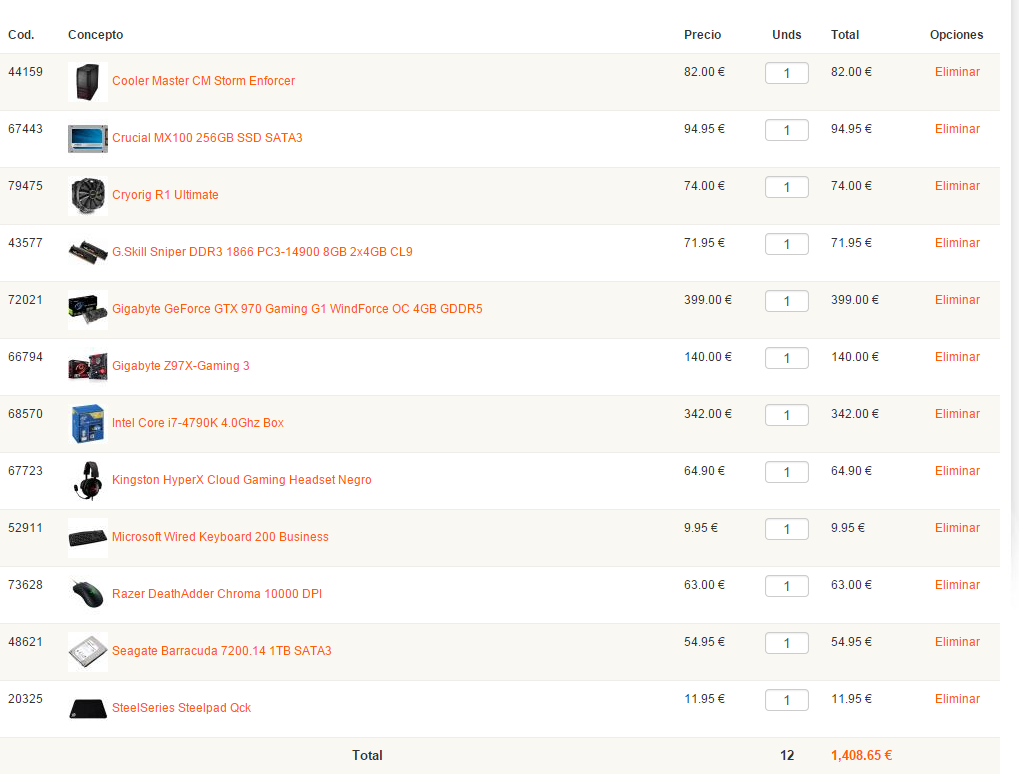This screenshot has width=1019, height=782.
Task: Click the cart total 1,408.65 € amount
Action: pyautogui.click(x=861, y=756)
